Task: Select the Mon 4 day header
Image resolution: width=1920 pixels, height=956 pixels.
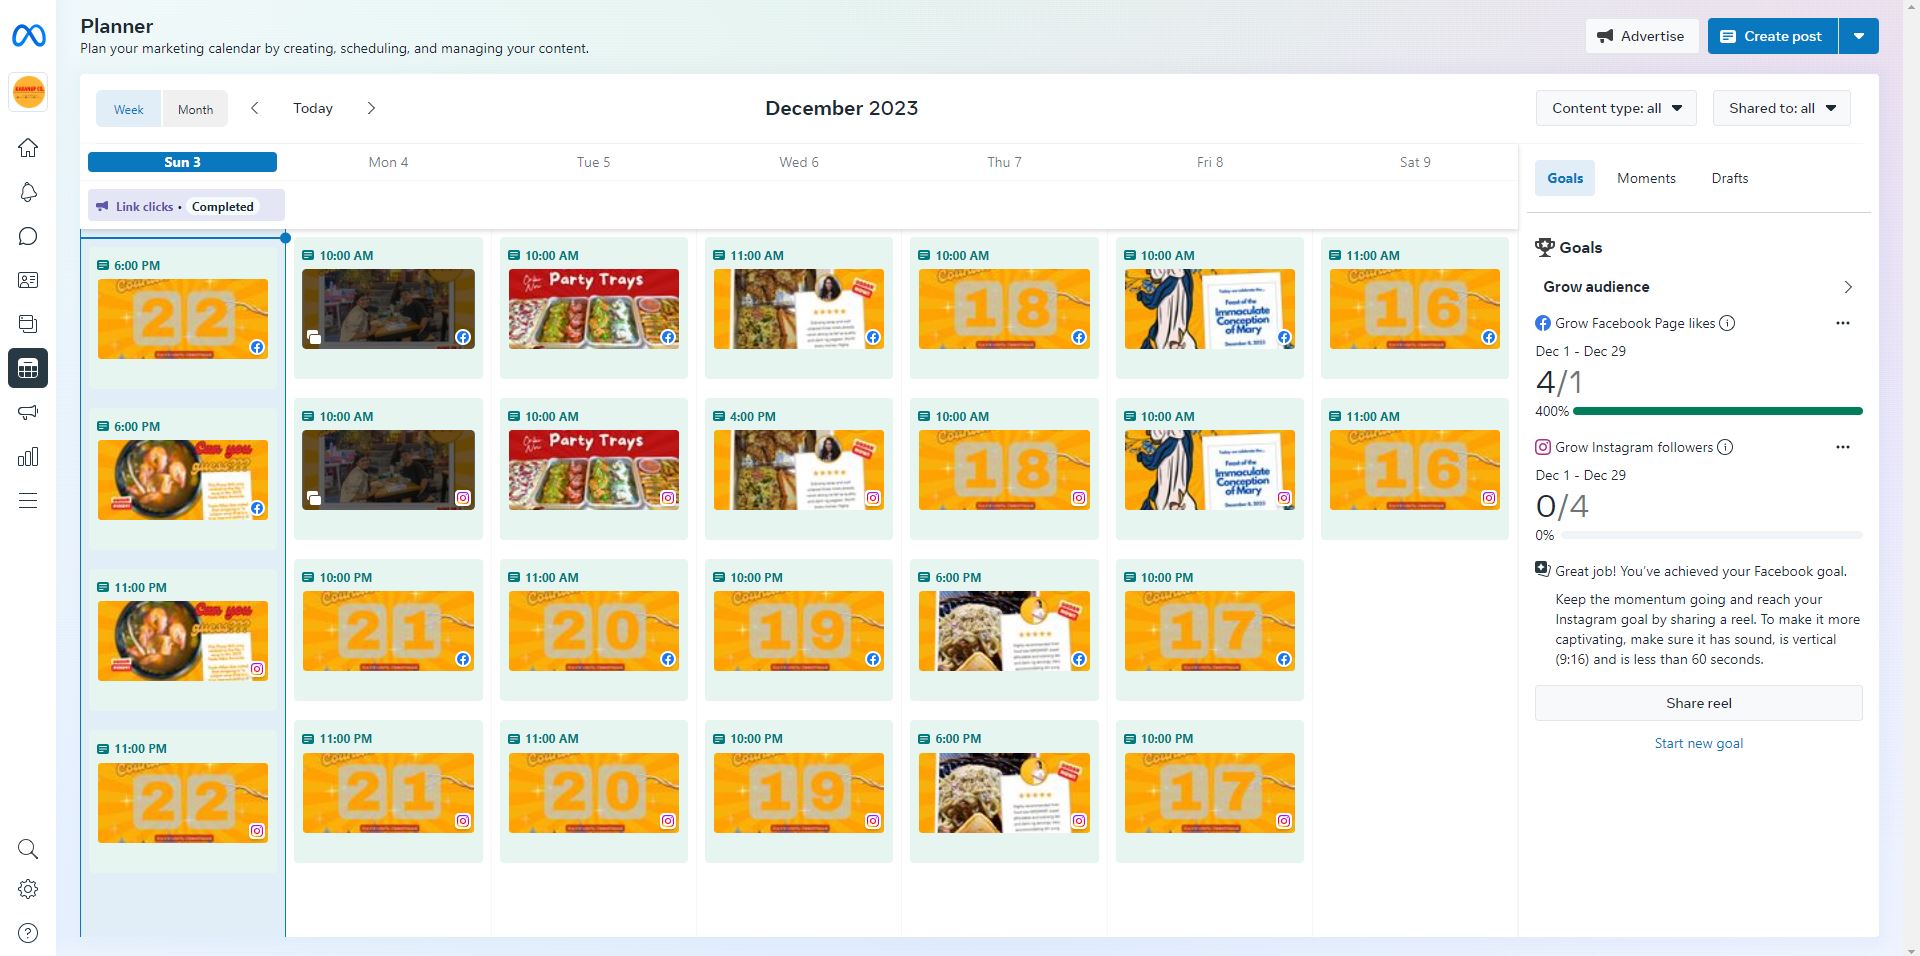Action: click(388, 162)
